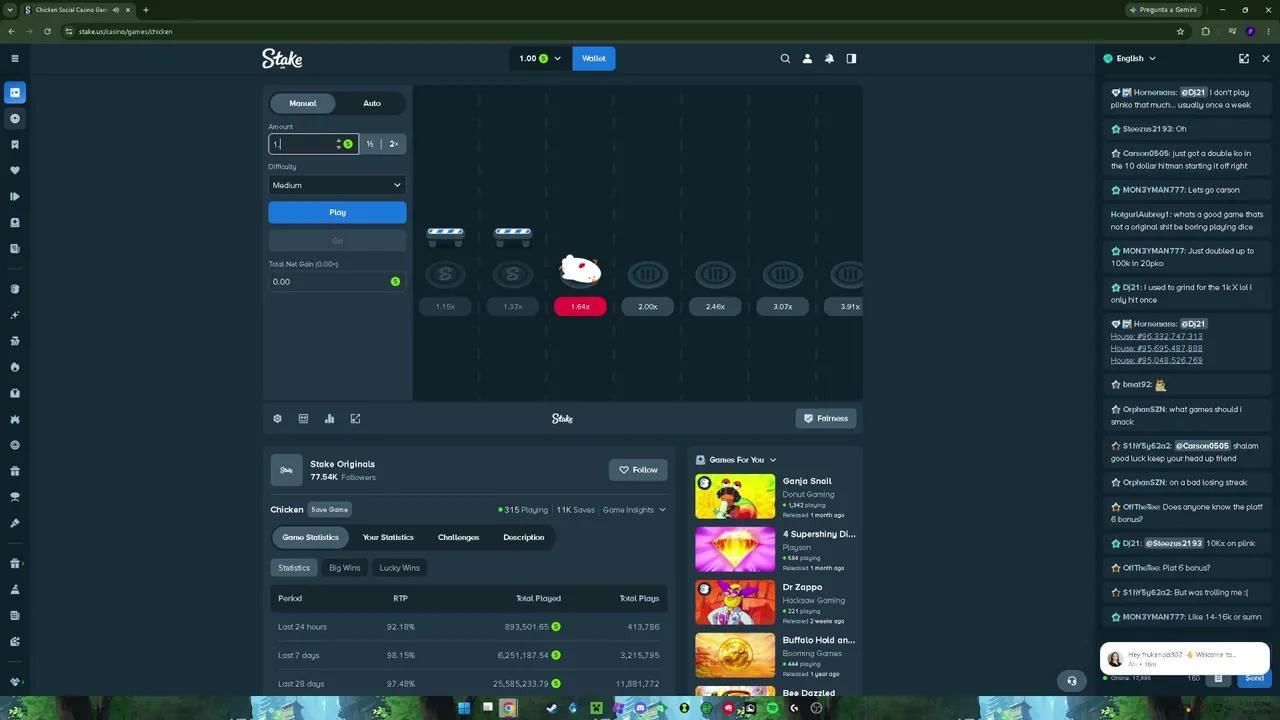Open the Wallet
The image size is (1280, 720).
click(594, 58)
